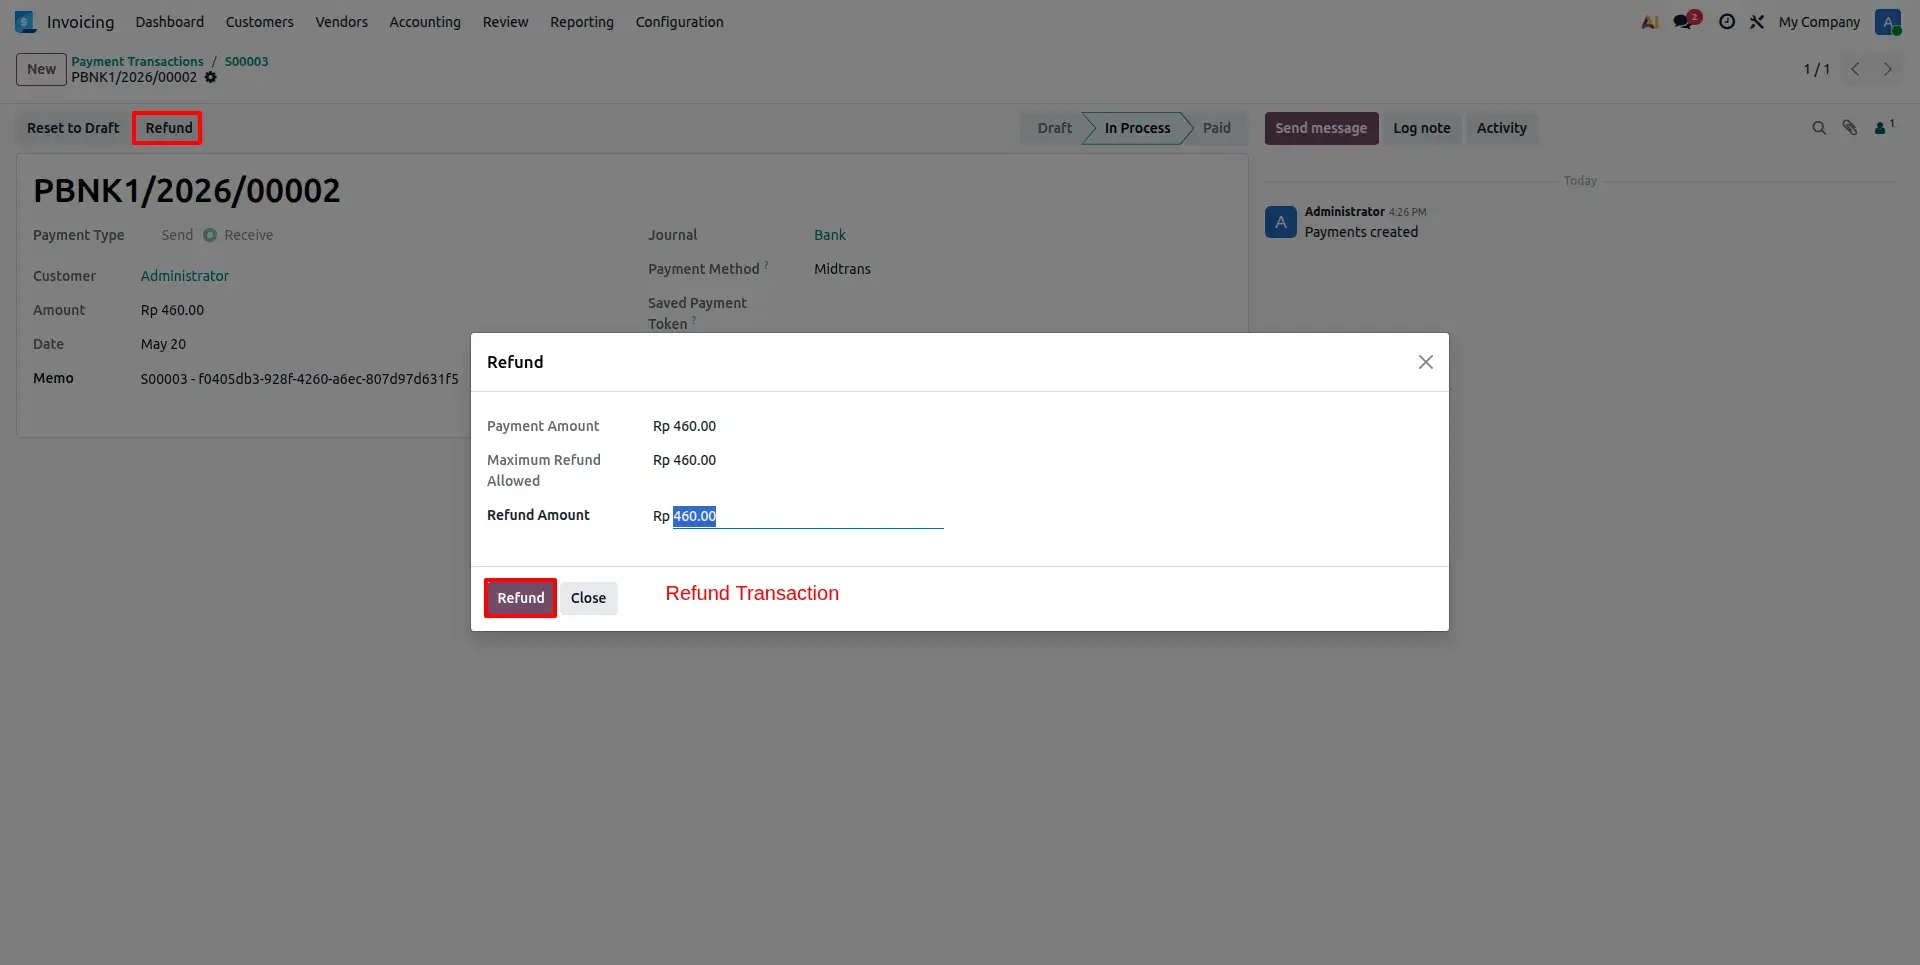Image resolution: width=1920 pixels, height=965 pixels.
Task: Open the My Company switcher
Action: click(1819, 22)
